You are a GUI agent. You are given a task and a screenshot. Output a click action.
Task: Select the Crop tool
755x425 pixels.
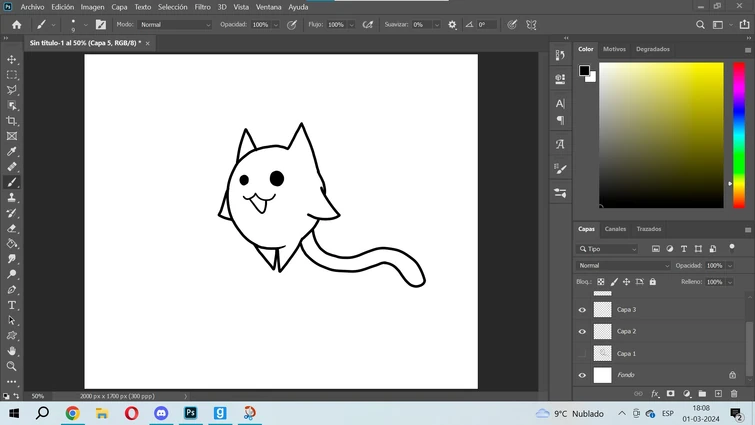coord(12,121)
